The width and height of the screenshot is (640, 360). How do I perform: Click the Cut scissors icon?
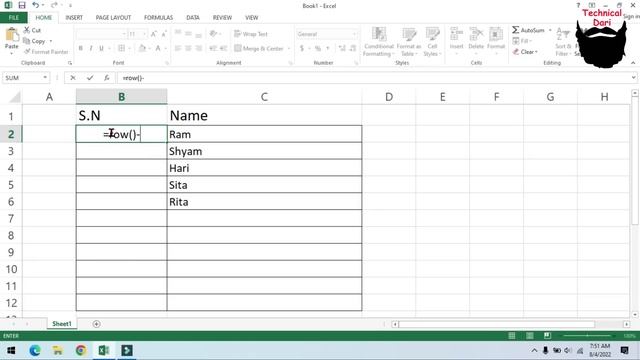coord(27,30)
